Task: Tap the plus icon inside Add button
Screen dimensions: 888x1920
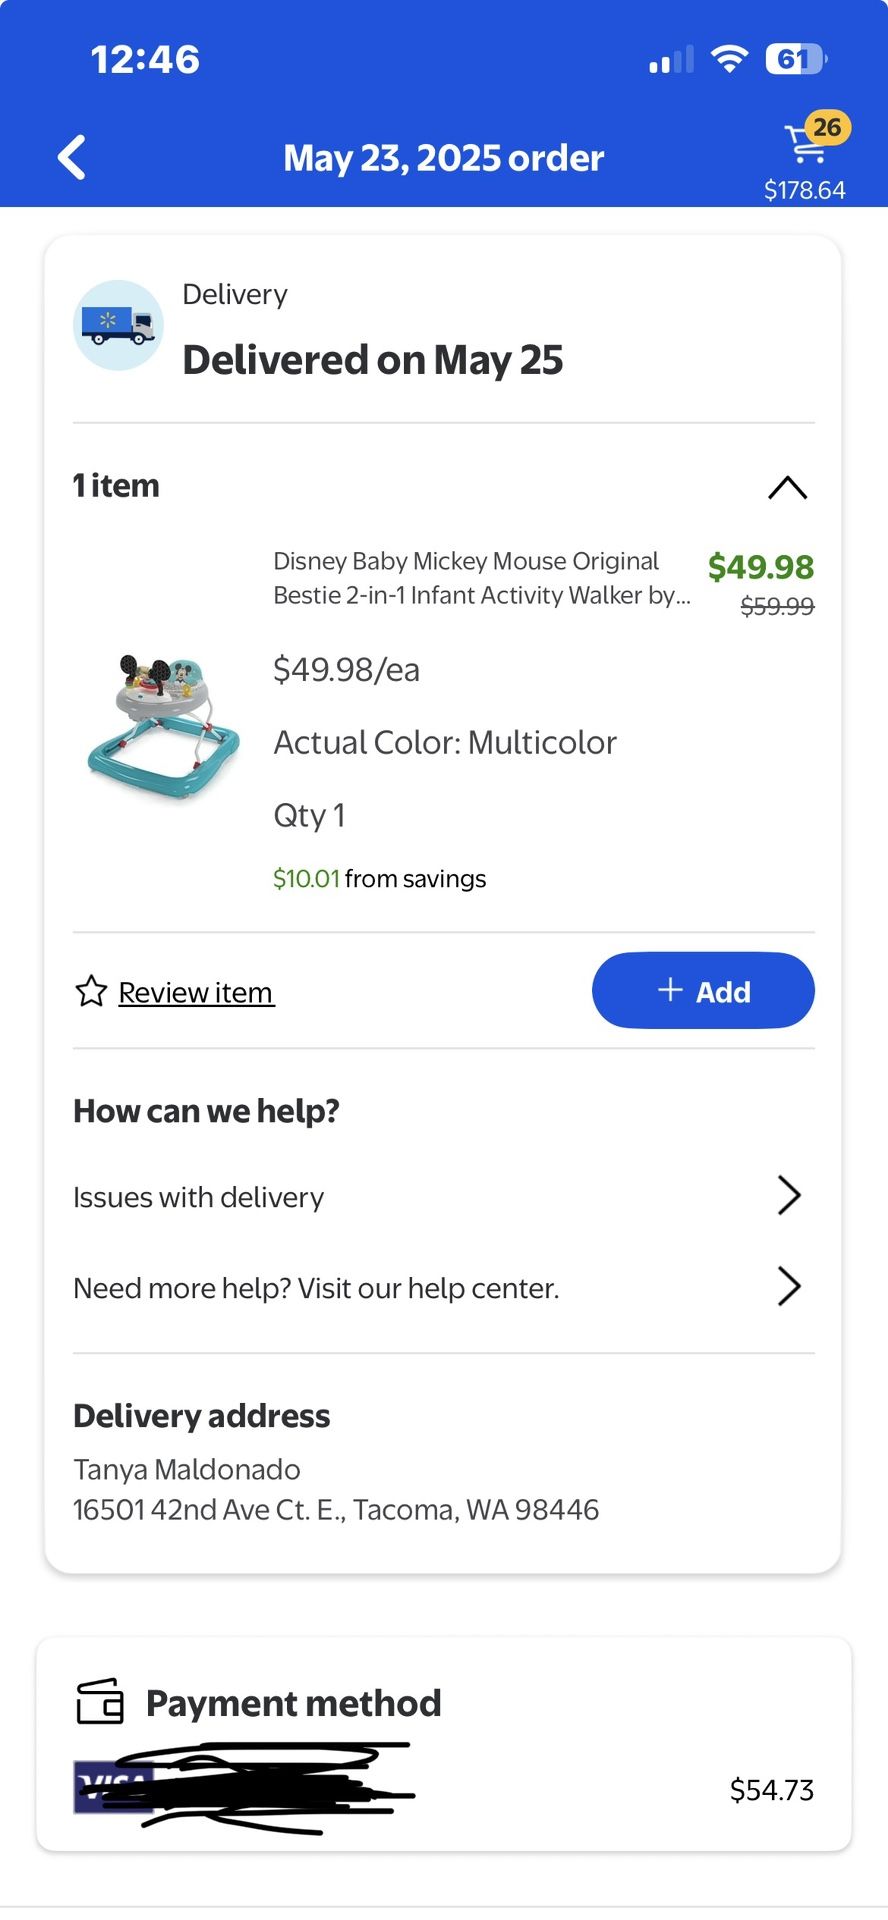Action: pos(668,990)
